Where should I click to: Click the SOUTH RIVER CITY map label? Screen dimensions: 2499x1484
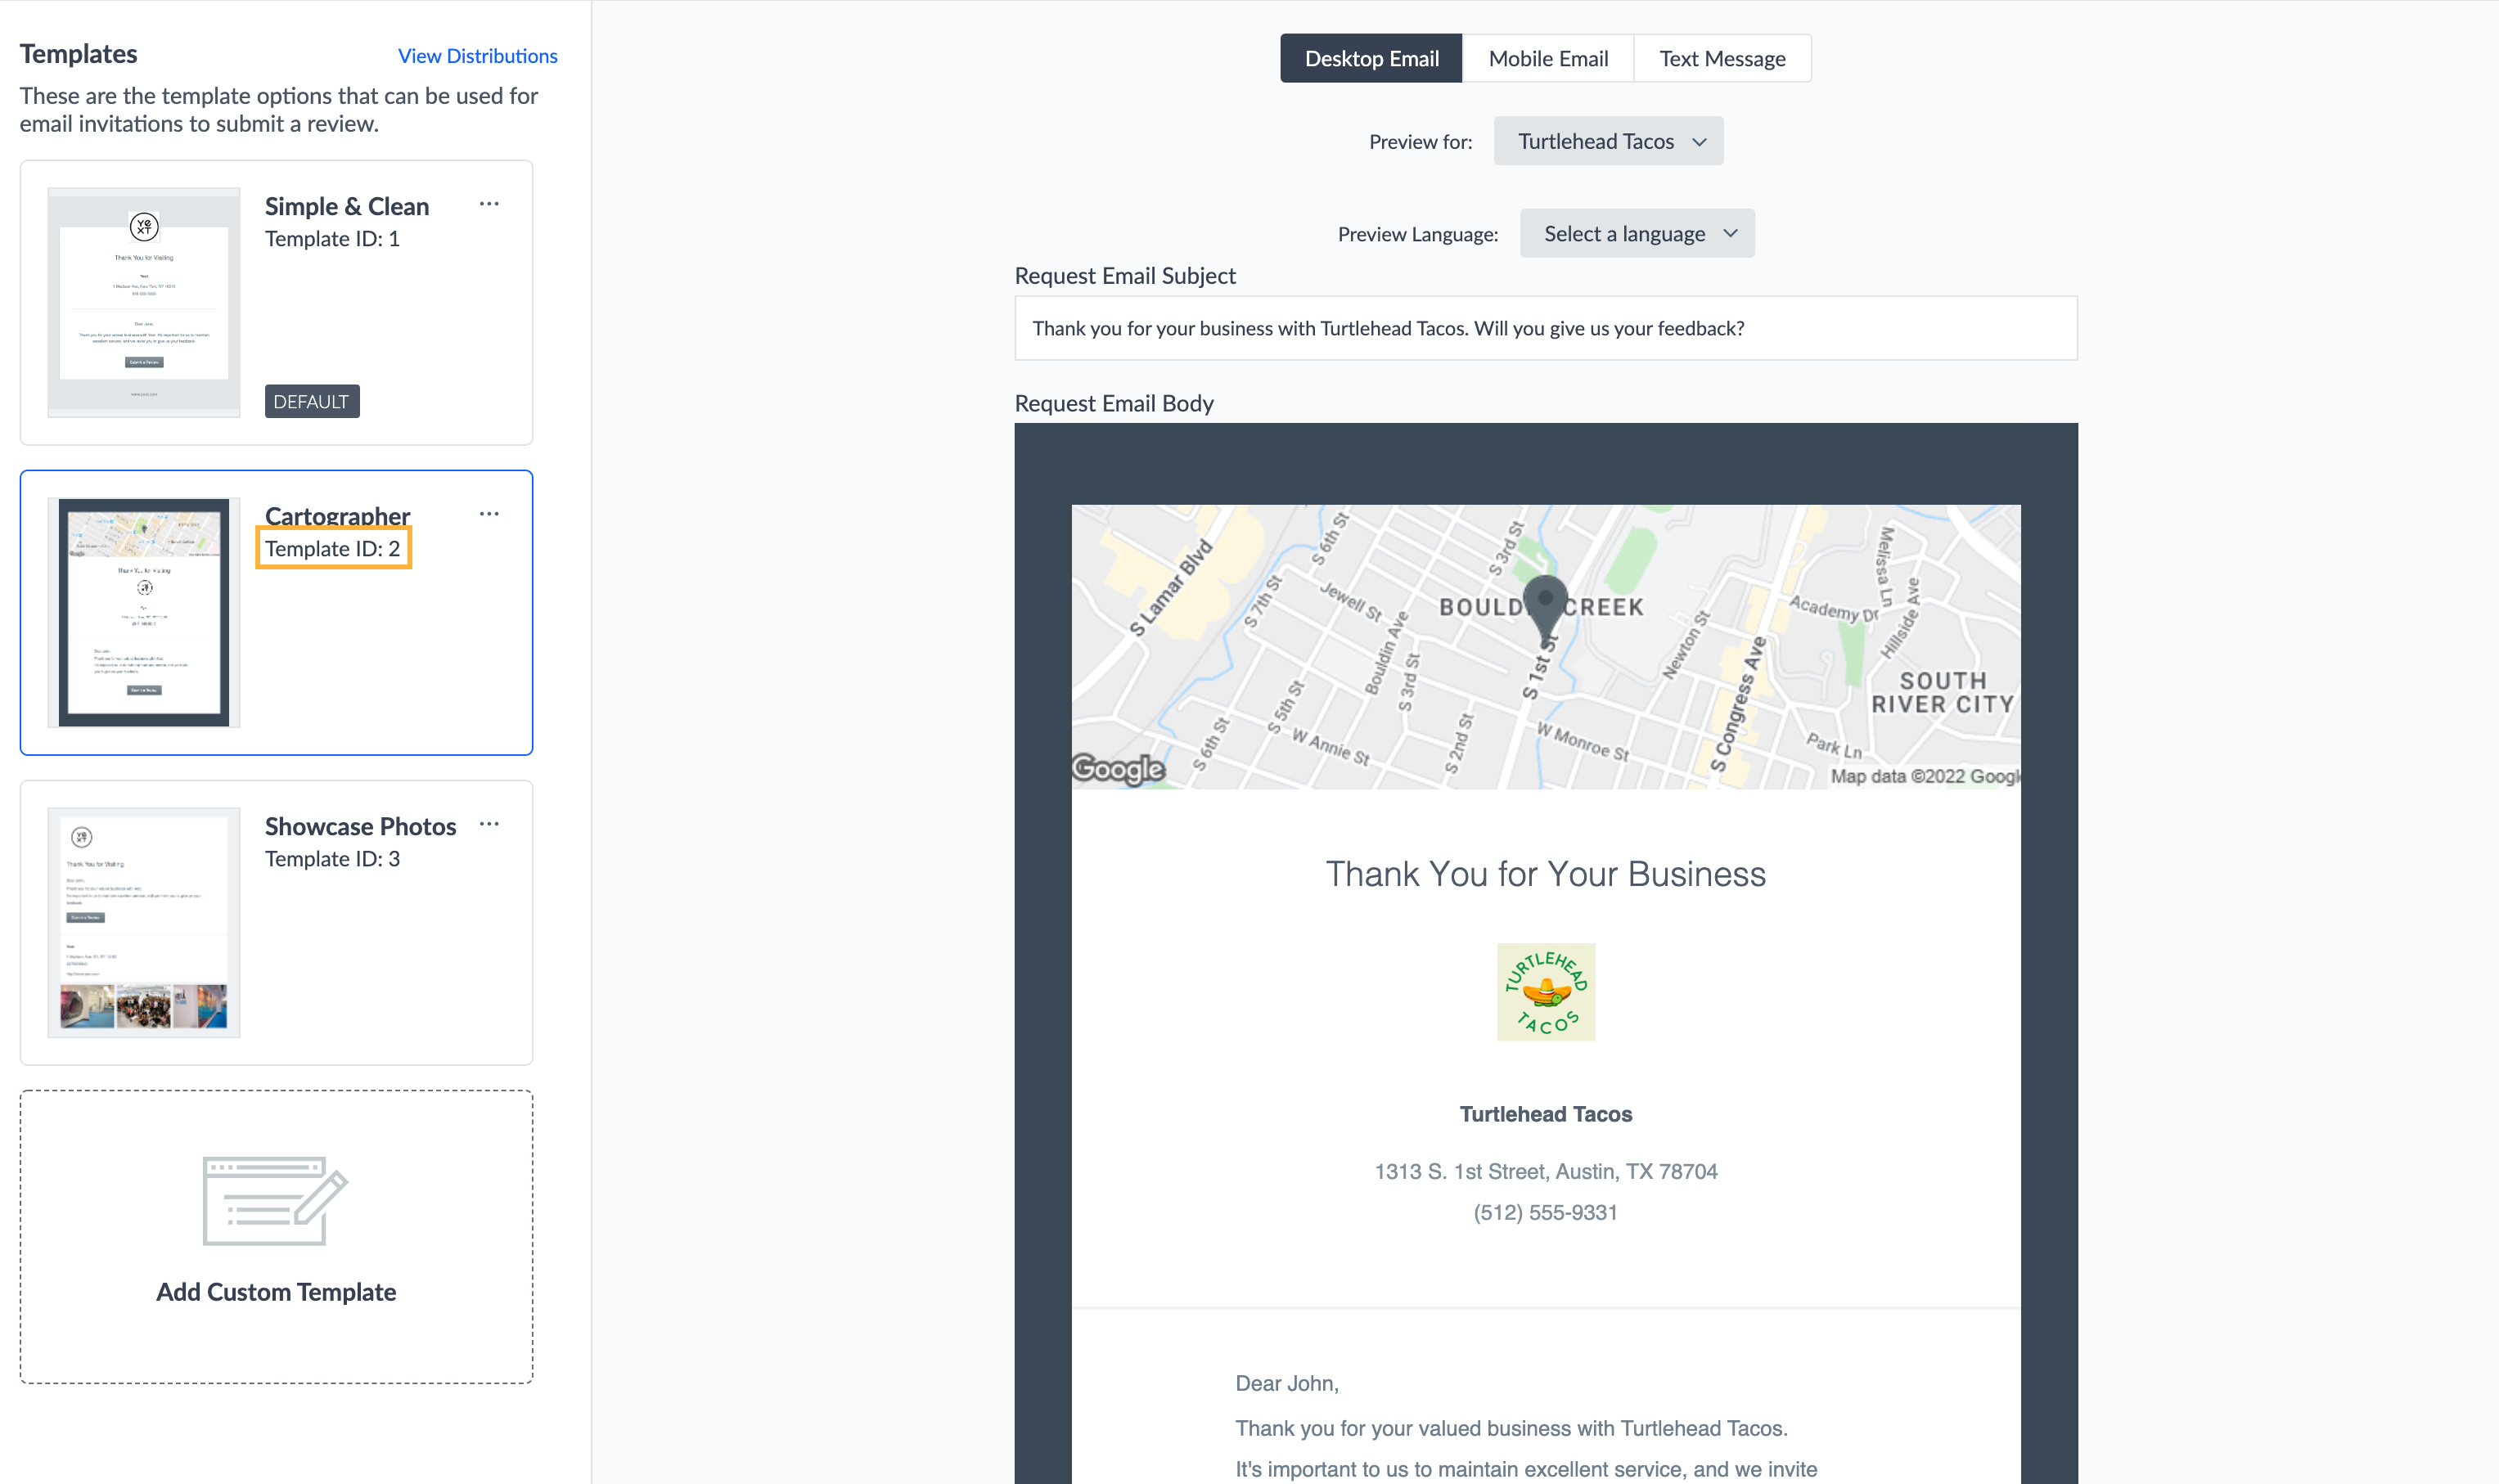(1942, 692)
